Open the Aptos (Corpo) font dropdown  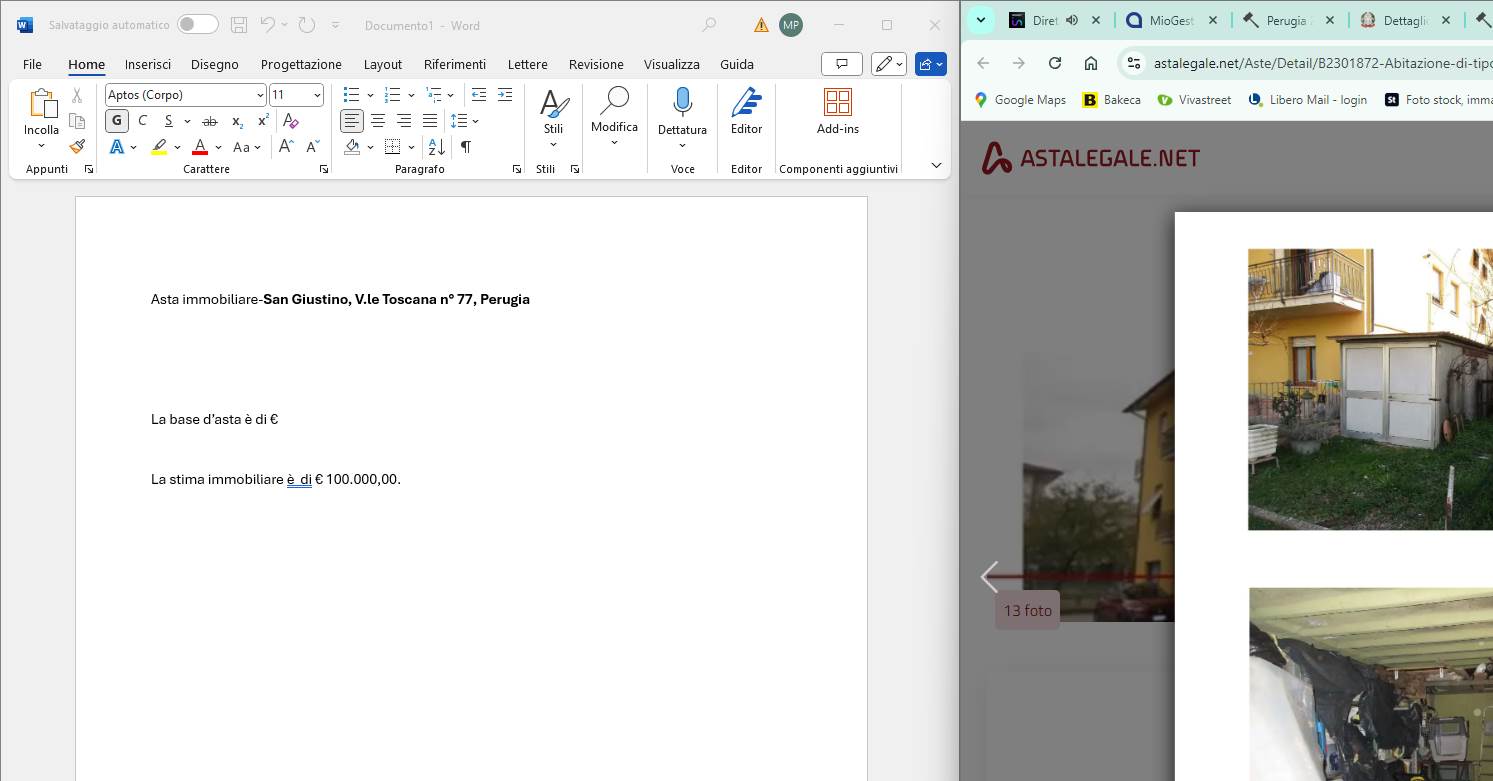260,95
